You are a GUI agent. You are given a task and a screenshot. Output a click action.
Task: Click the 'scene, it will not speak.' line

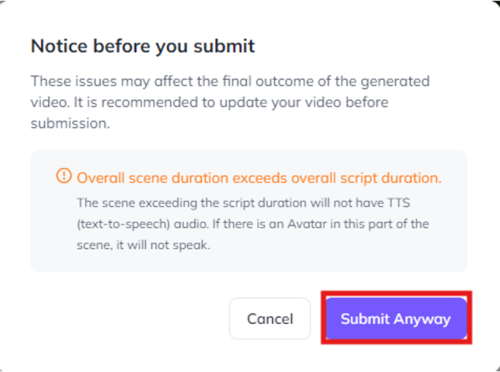tap(143, 245)
